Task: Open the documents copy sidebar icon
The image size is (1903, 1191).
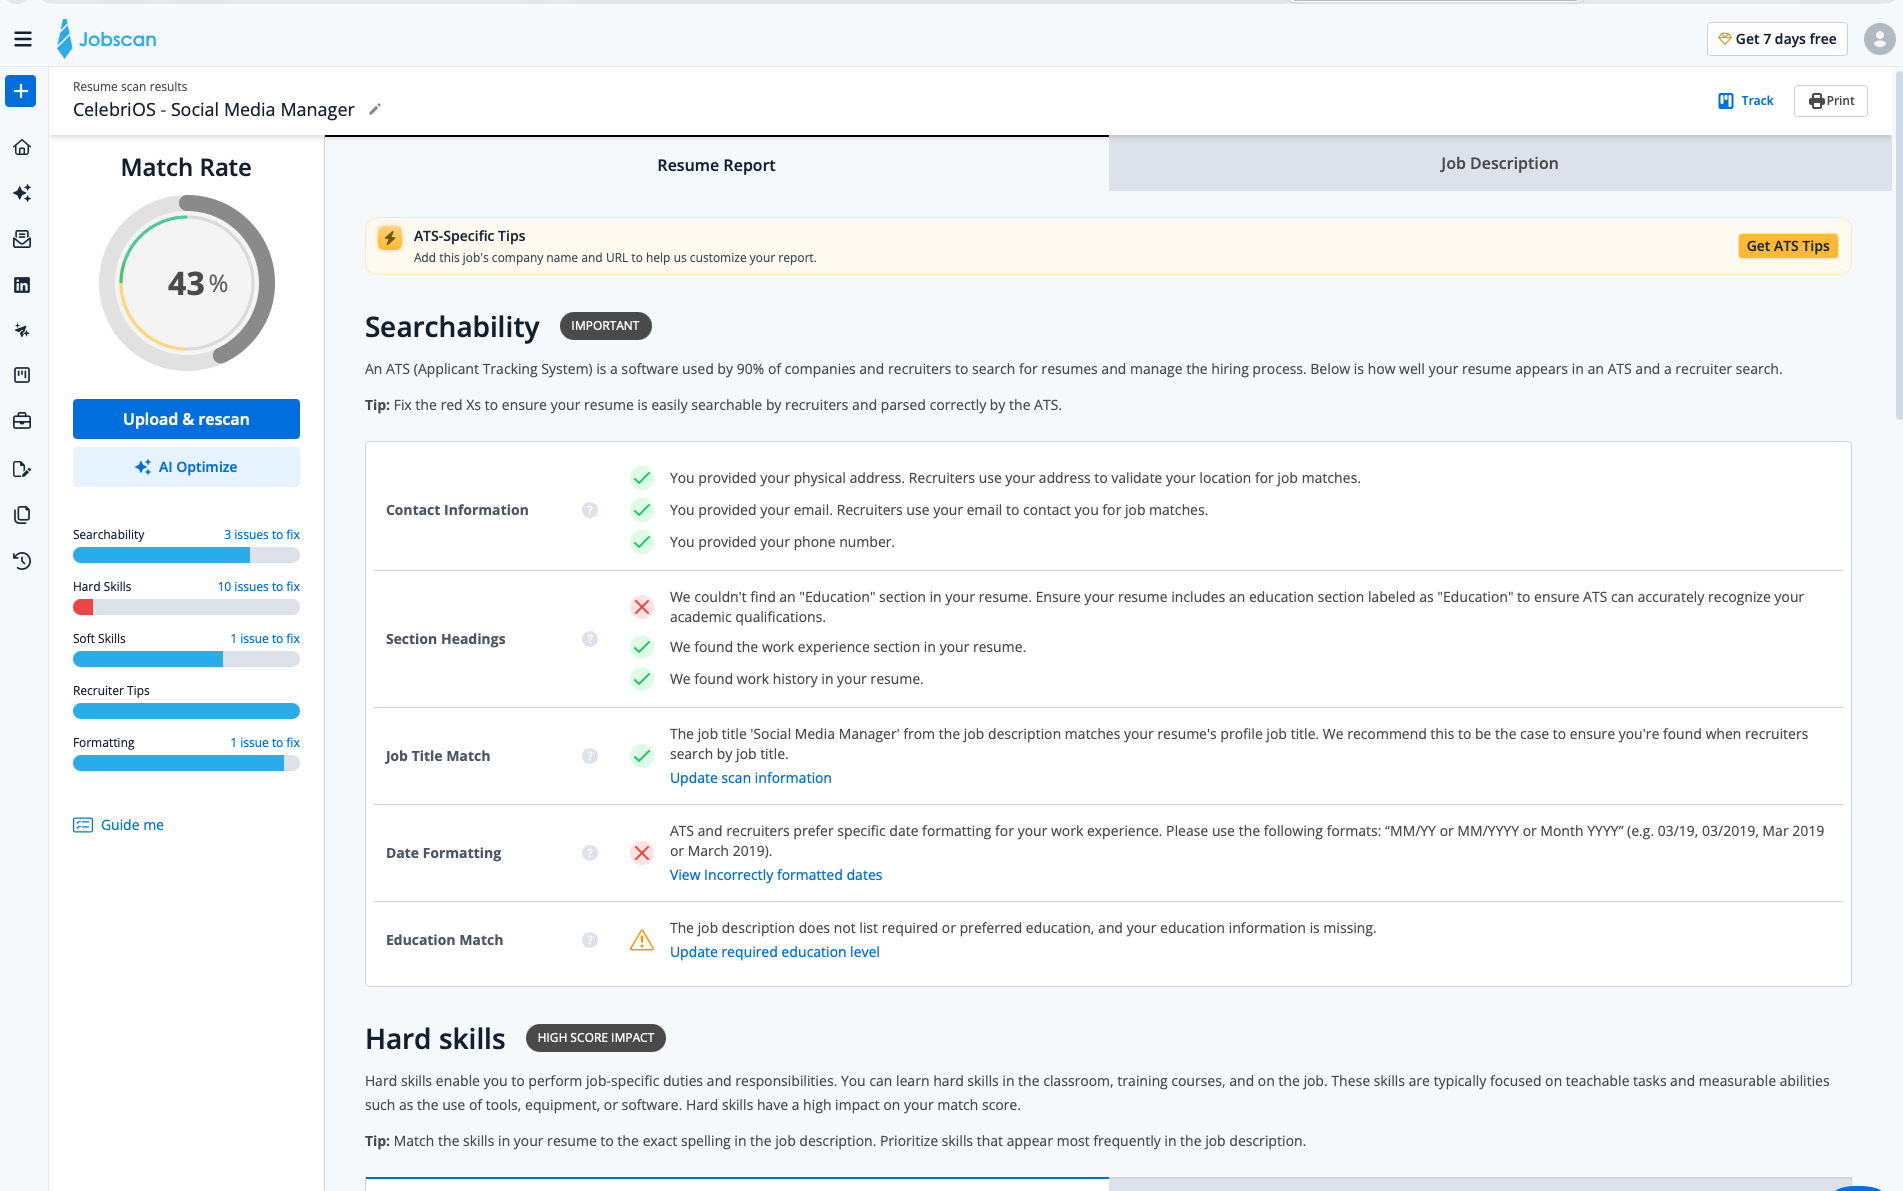Action: point(22,515)
